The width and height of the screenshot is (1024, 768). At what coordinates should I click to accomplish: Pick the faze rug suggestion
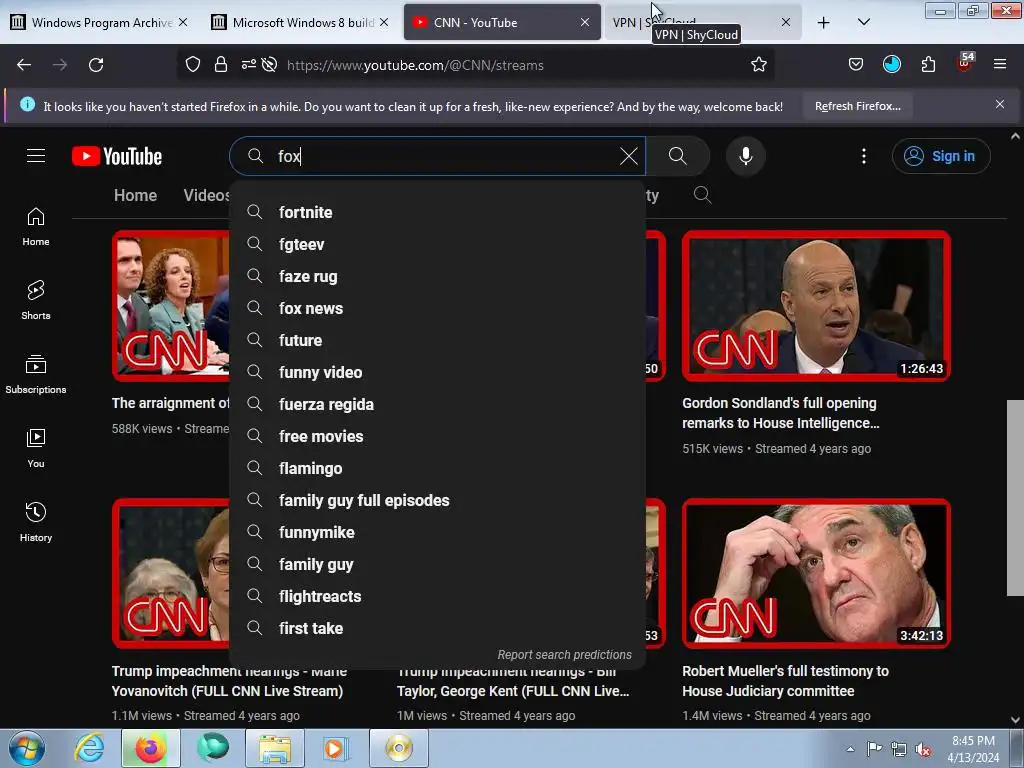(438, 276)
